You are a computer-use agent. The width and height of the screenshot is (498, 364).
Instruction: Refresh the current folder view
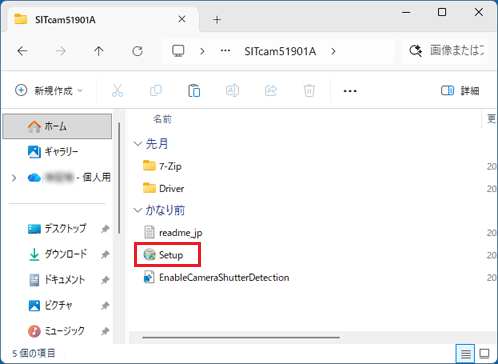click(x=137, y=51)
